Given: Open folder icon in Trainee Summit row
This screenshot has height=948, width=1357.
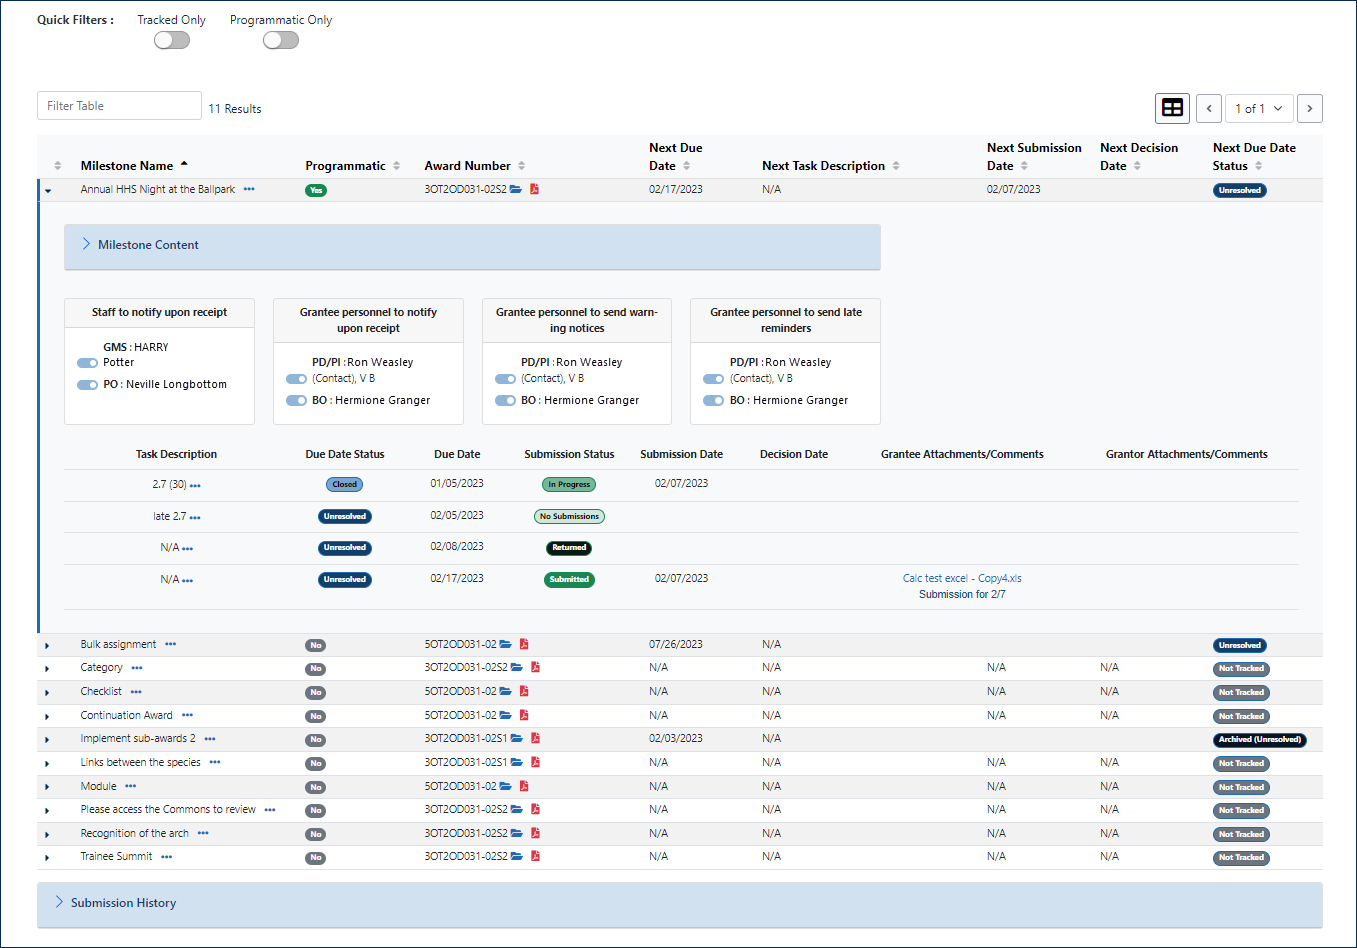Looking at the screenshot, I should click(x=517, y=856).
